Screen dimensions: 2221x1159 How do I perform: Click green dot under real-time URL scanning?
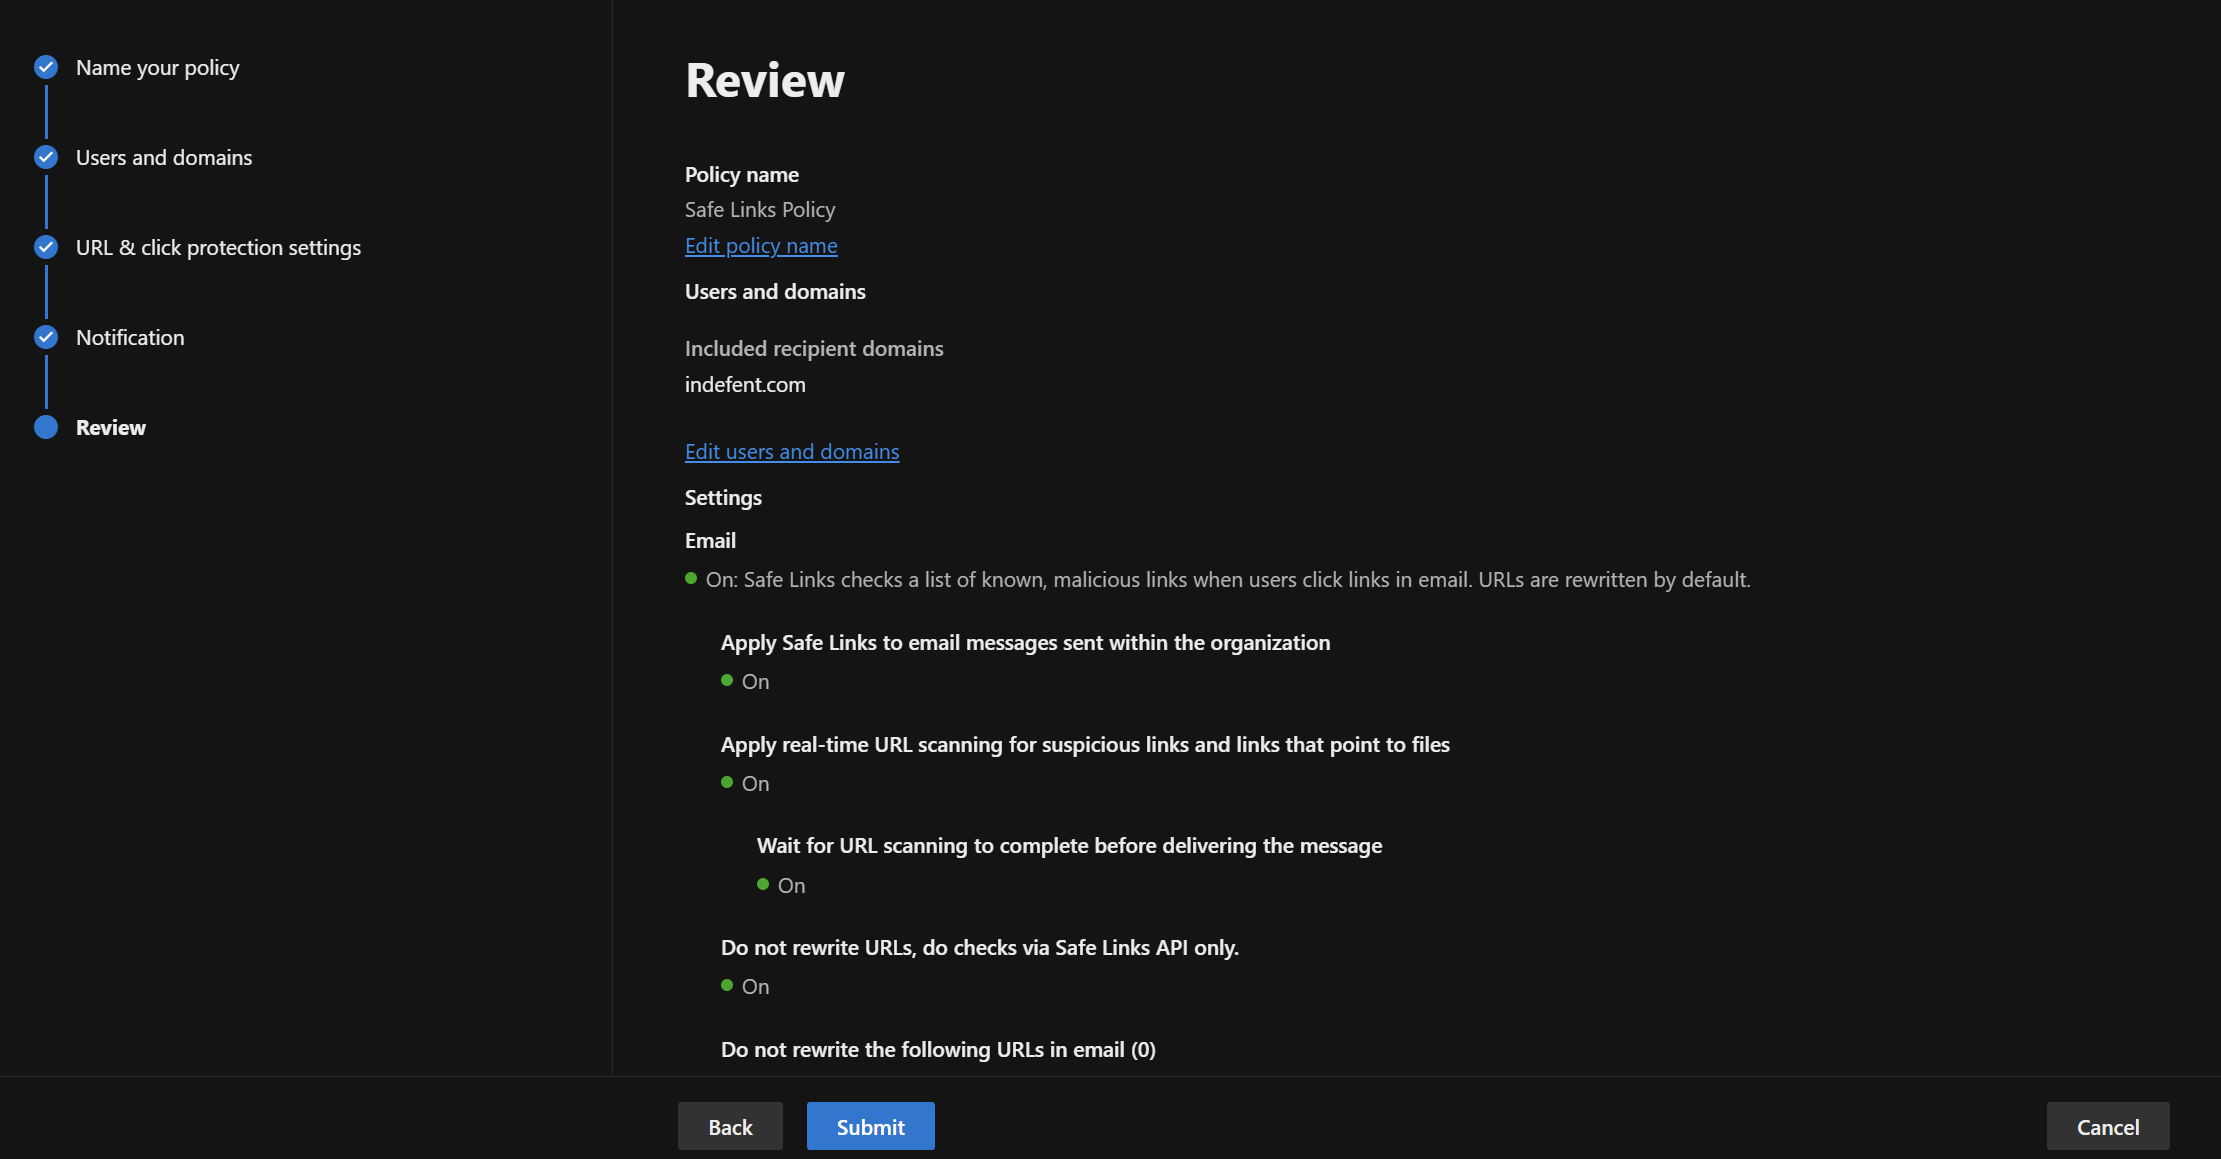[727, 783]
